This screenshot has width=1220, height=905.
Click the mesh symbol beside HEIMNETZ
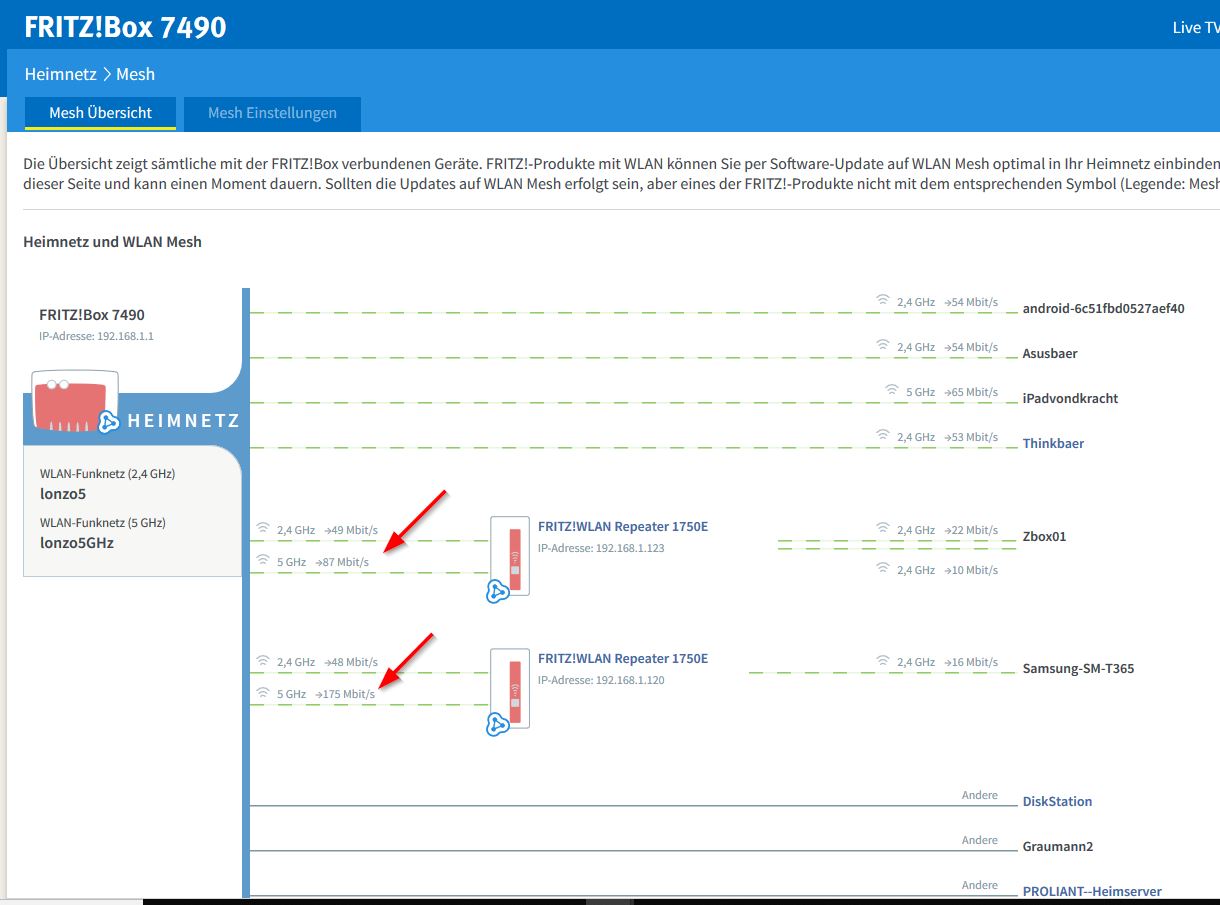(109, 421)
